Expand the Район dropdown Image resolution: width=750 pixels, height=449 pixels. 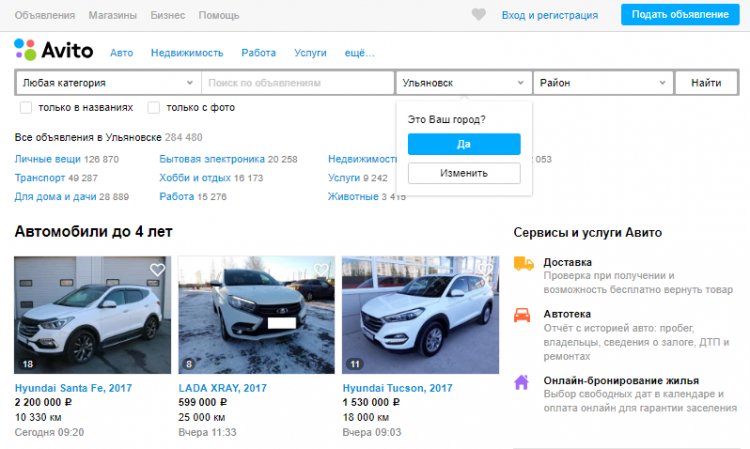[x=602, y=83]
